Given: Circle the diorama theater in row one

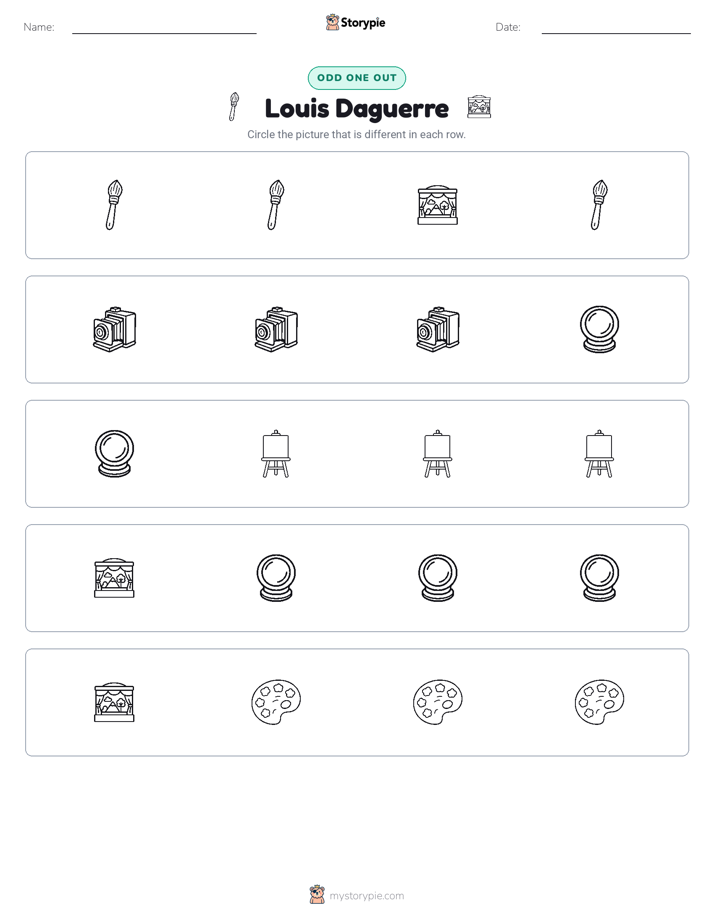Looking at the screenshot, I should pyautogui.click(x=437, y=205).
